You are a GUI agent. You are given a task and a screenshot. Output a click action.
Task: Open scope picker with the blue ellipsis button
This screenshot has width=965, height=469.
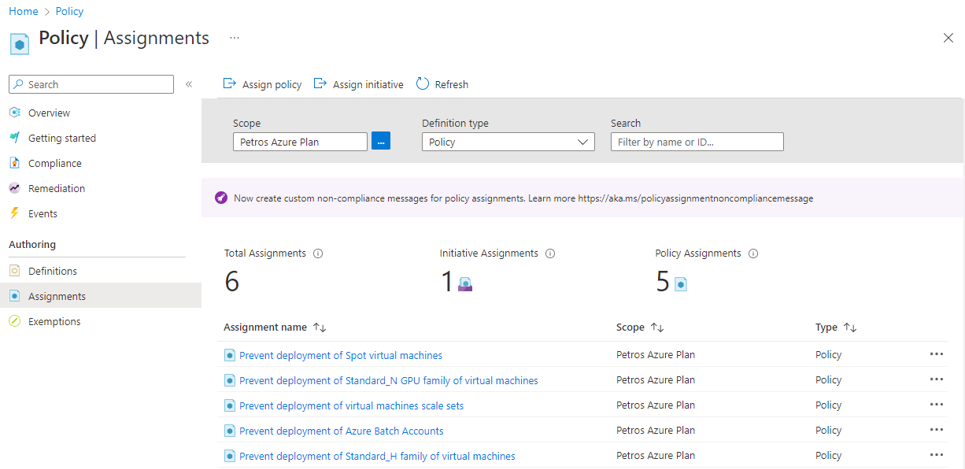pyautogui.click(x=381, y=142)
